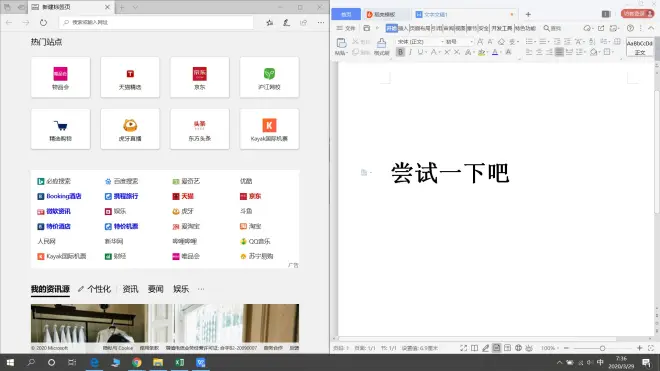Open the Windows Start menu

click(x=10, y=362)
